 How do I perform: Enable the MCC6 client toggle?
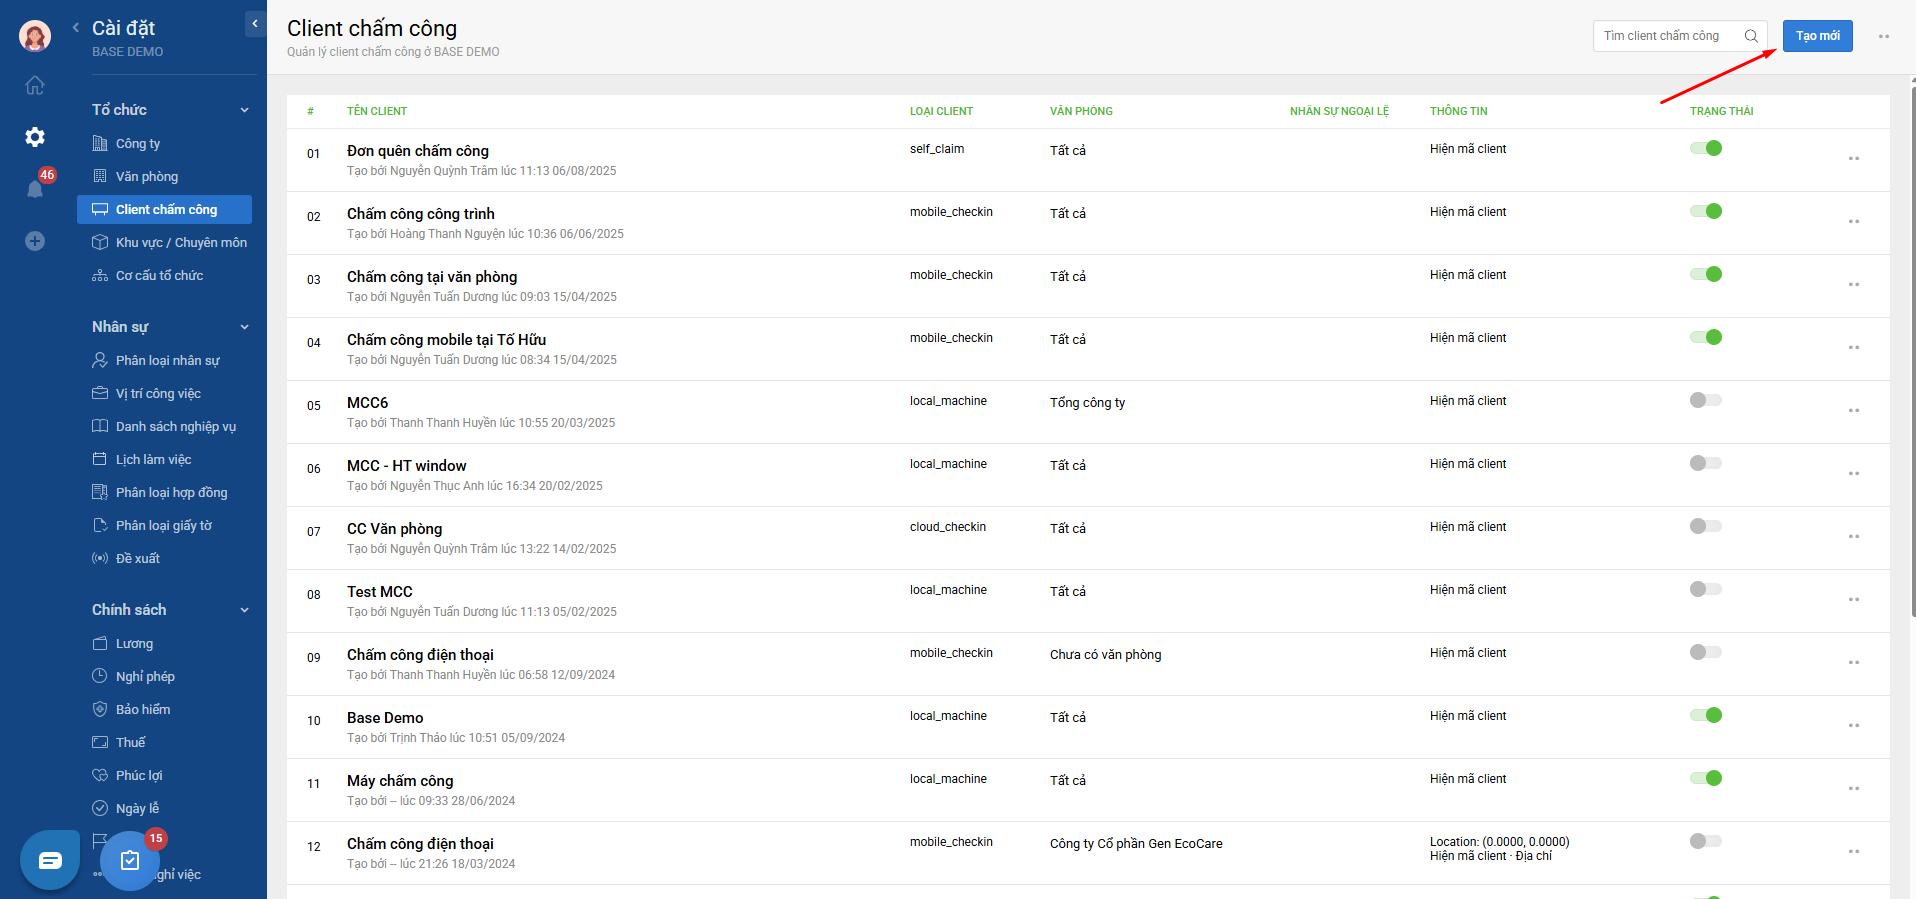1706,401
